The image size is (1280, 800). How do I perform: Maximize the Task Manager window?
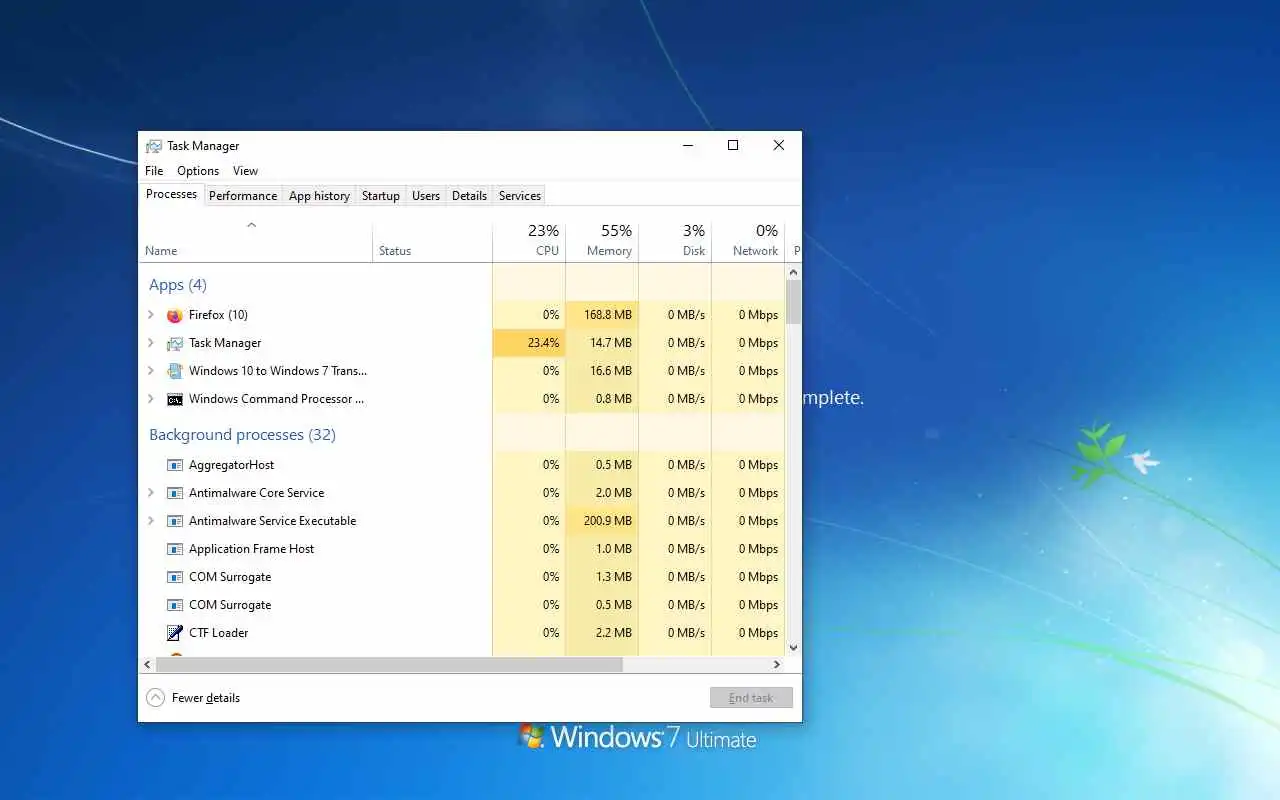pos(733,146)
